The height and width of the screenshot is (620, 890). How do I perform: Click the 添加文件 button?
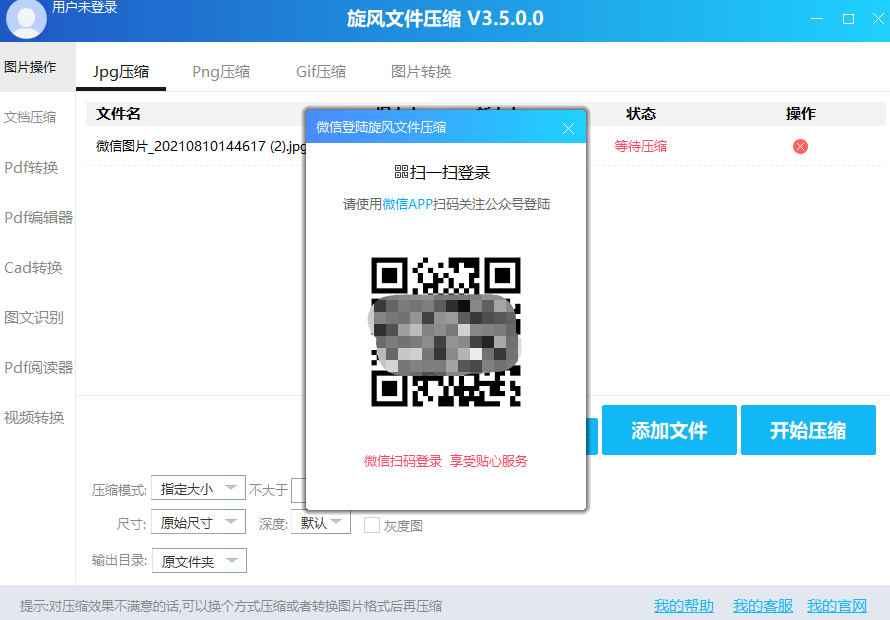[669, 430]
